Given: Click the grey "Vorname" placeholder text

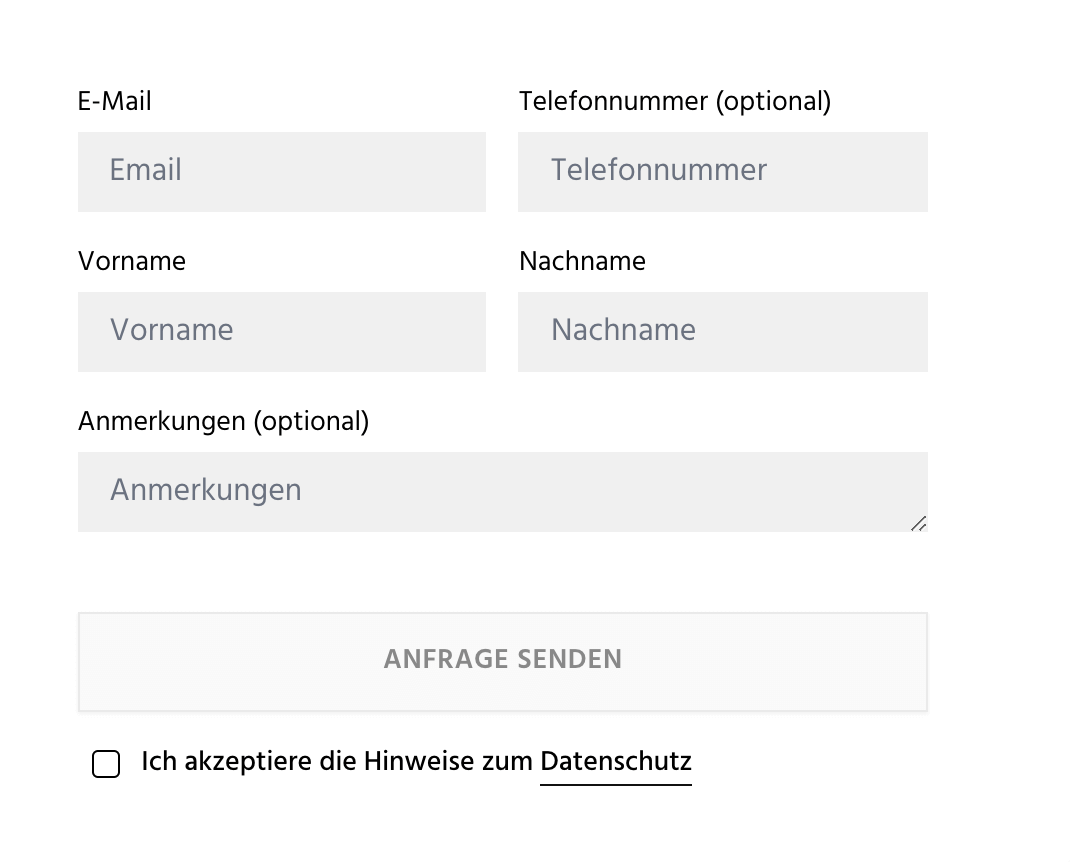Looking at the screenshot, I should (172, 330).
